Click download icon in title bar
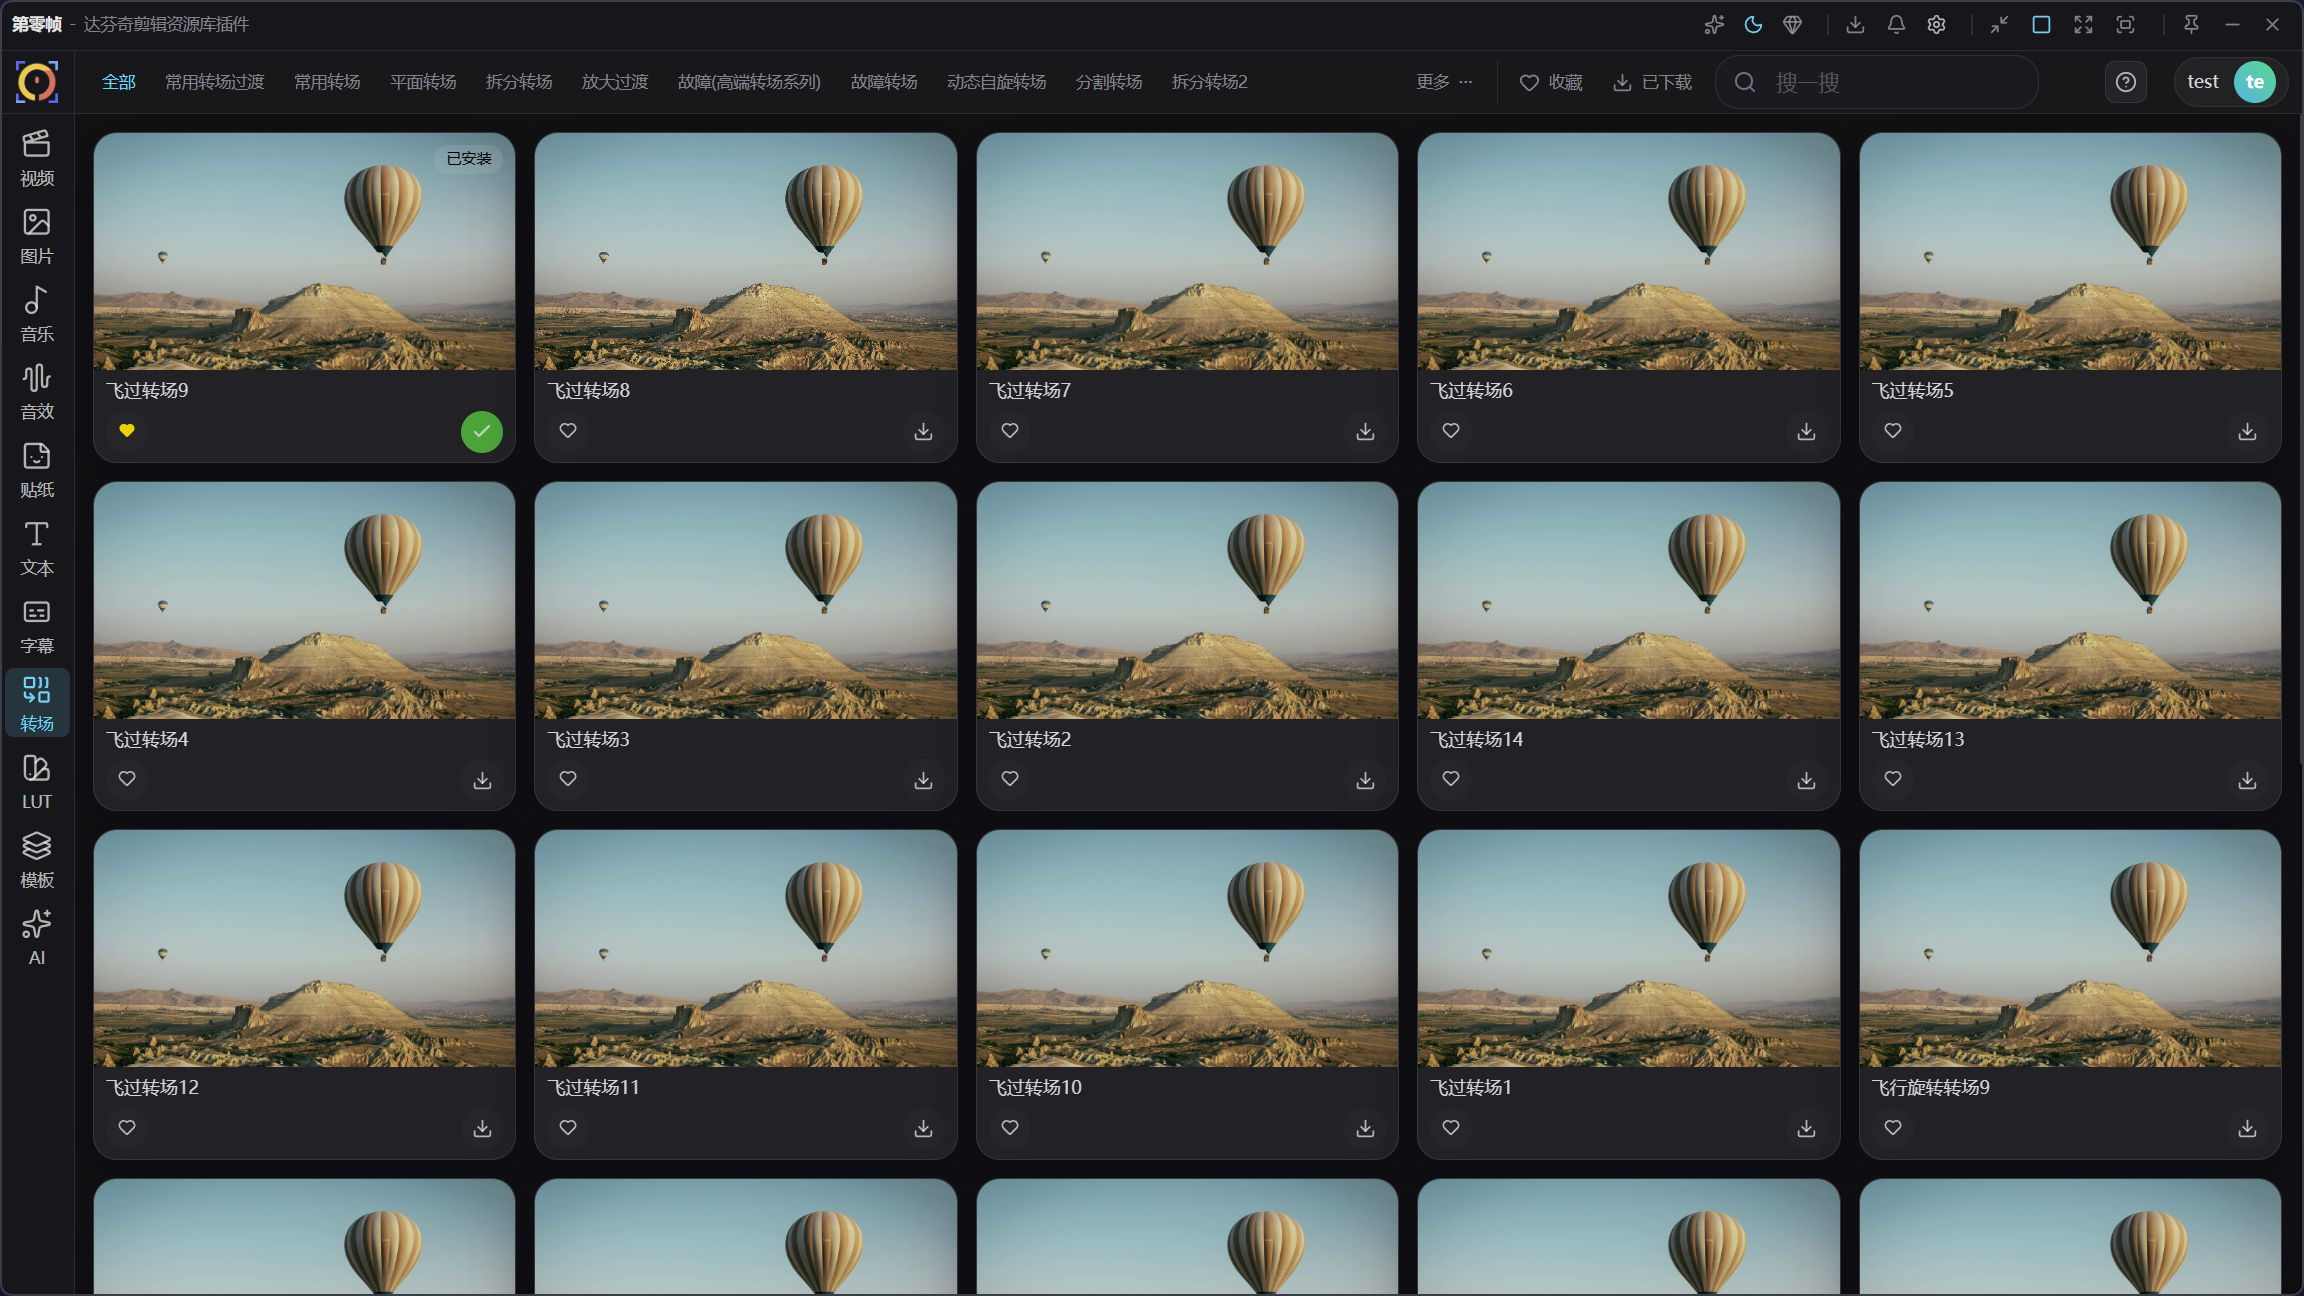The height and width of the screenshot is (1296, 2304). click(x=1855, y=25)
